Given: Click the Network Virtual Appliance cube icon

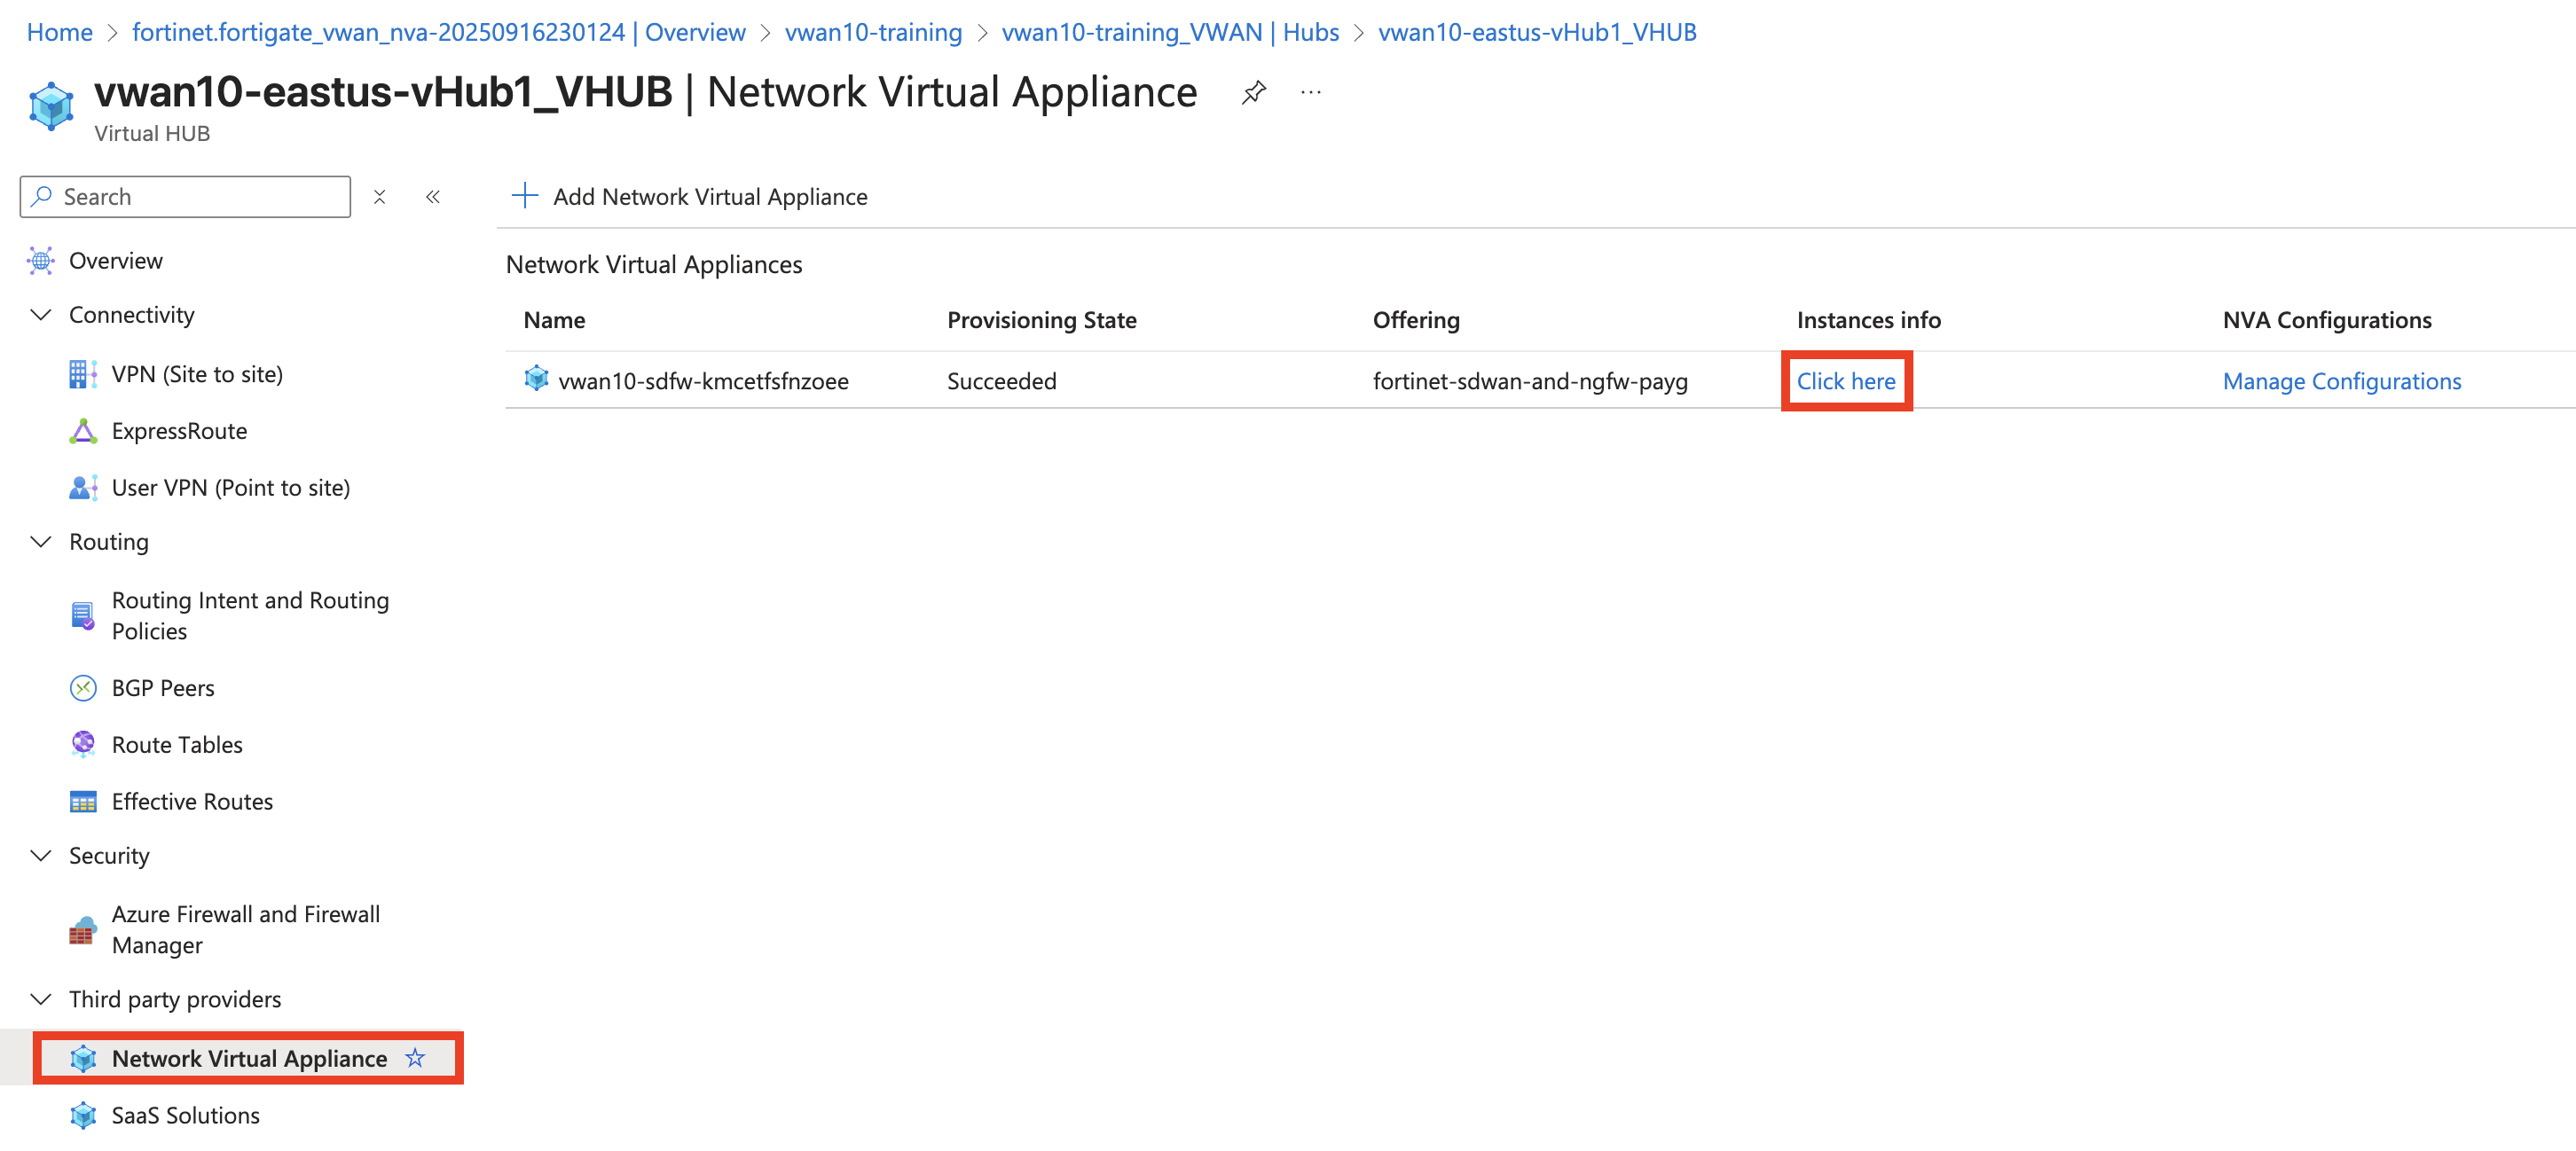Looking at the screenshot, I should [x=83, y=1059].
